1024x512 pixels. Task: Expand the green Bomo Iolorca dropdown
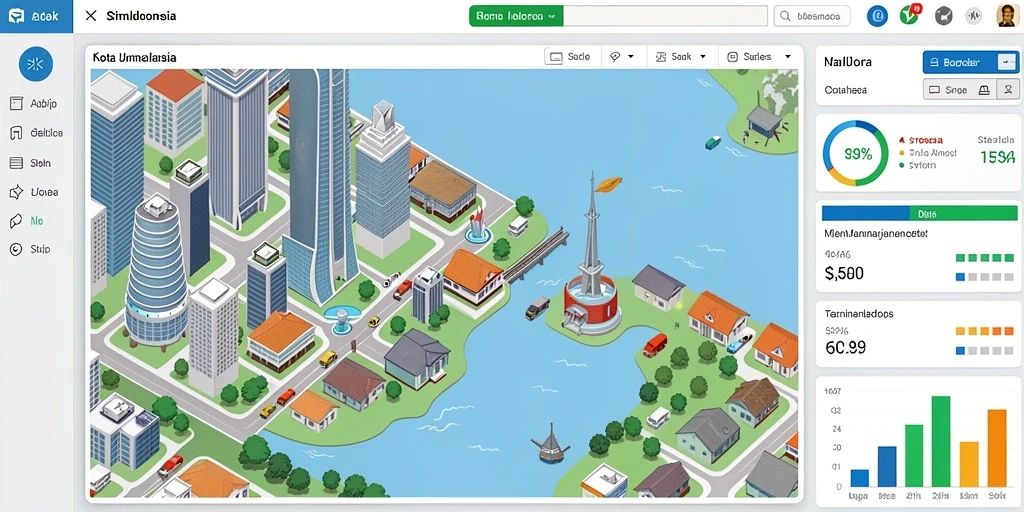coord(516,16)
